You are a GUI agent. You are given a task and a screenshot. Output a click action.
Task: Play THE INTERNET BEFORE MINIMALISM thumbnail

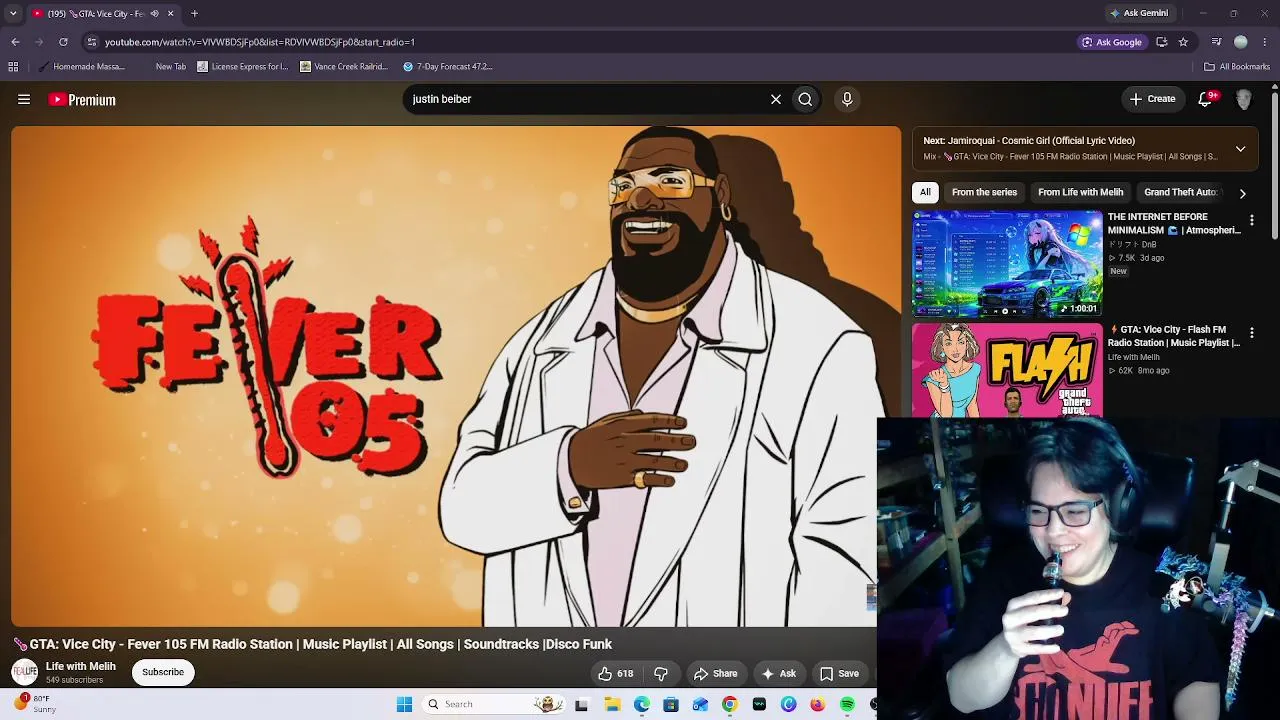1007,263
